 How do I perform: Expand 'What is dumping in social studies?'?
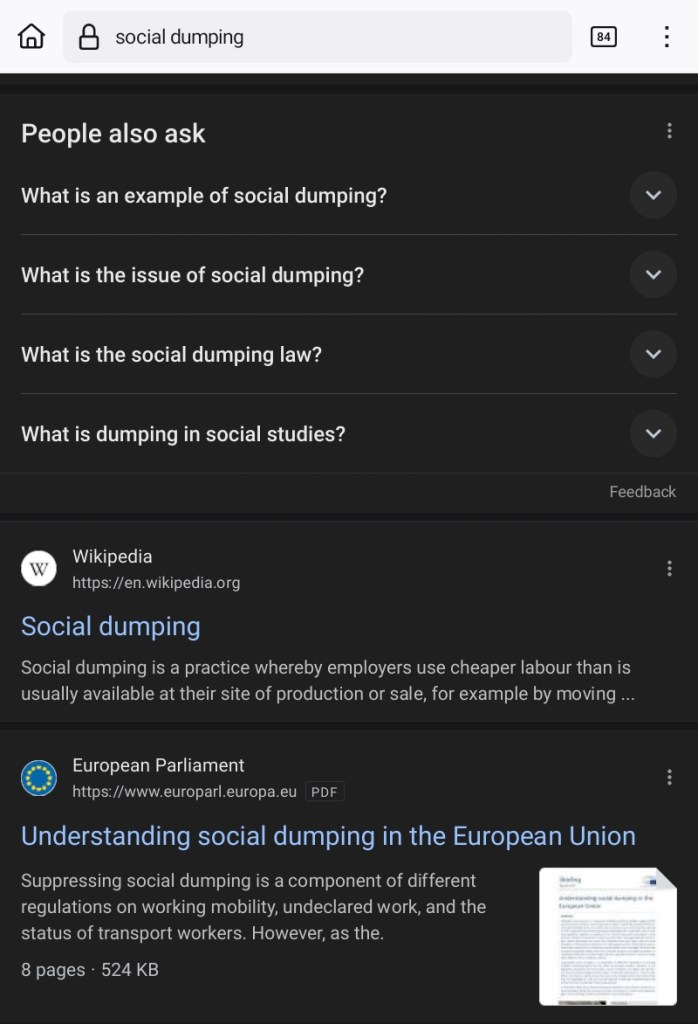653,434
